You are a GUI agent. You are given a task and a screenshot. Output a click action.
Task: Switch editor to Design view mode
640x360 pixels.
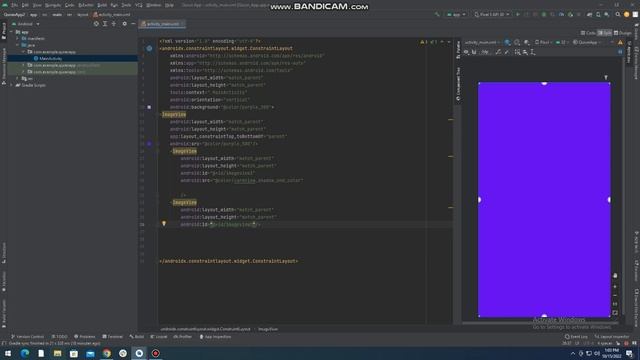pos(623,33)
